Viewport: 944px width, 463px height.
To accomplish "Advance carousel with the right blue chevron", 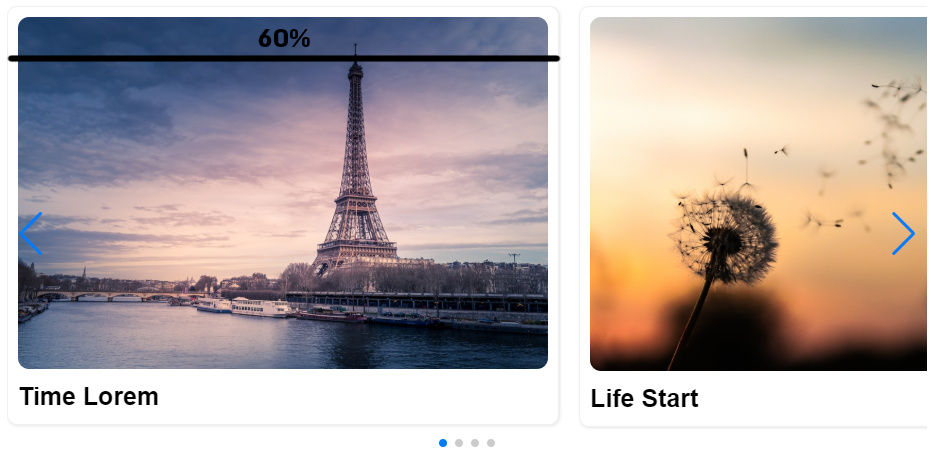I will coord(903,234).
